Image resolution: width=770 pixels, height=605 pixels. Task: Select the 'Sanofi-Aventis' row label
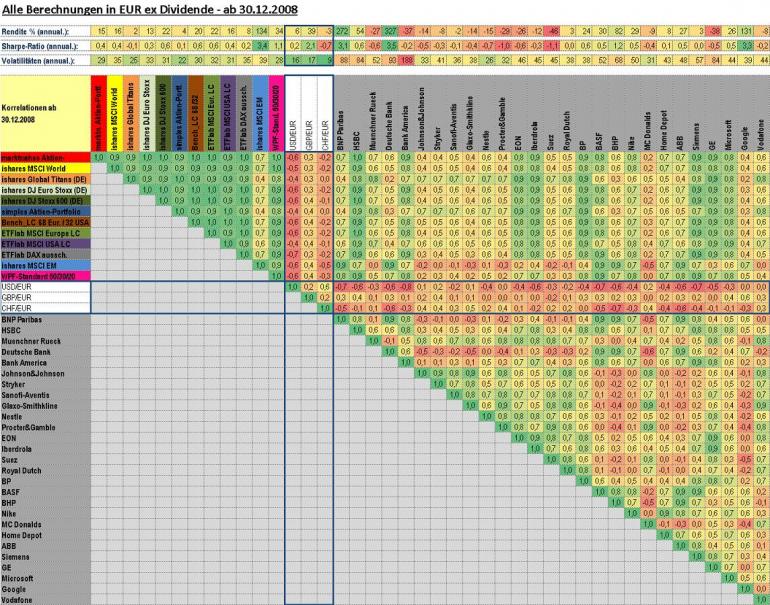pyautogui.click(x=46, y=395)
